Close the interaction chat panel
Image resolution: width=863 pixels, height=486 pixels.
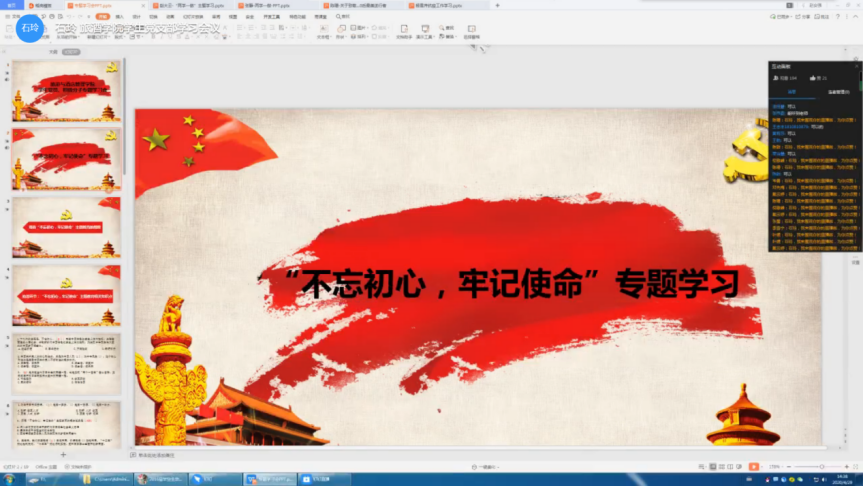point(854,66)
